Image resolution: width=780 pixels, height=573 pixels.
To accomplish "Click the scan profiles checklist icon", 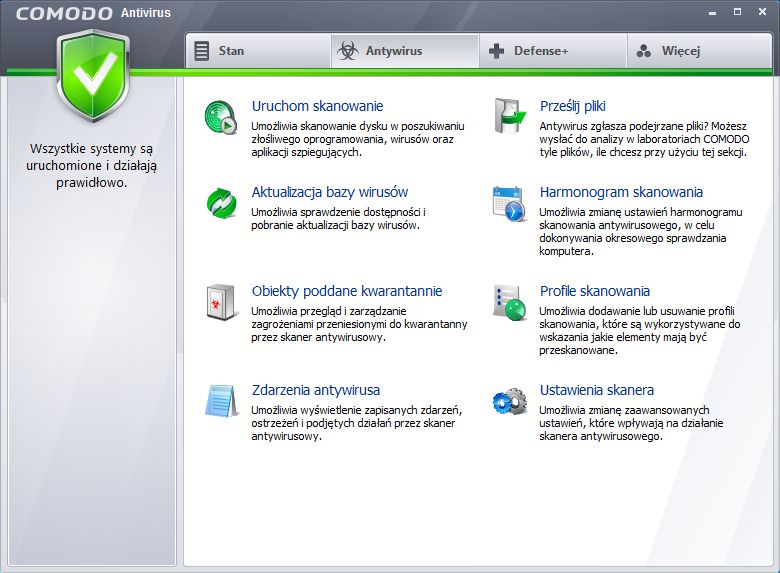I will coord(509,302).
